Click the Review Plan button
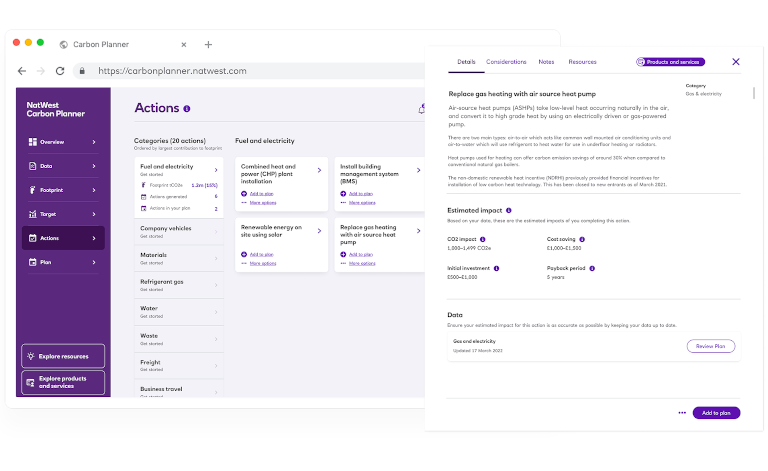Screen dimensions: 768x471 tap(711, 346)
